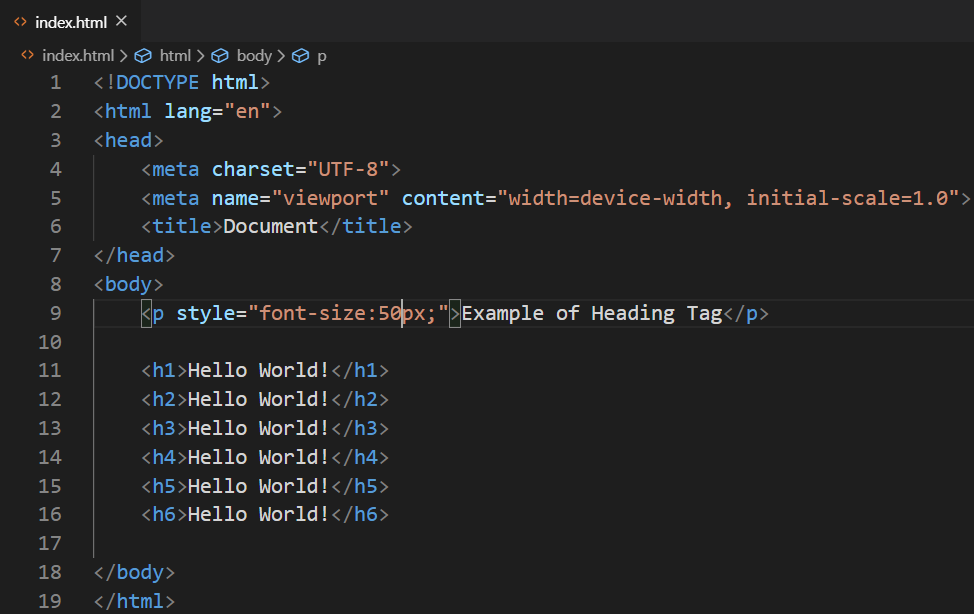The height and width of the screenshot is (614, 974).
Task: Click the HTML file icon in the tab
Action: coord(21,21)
